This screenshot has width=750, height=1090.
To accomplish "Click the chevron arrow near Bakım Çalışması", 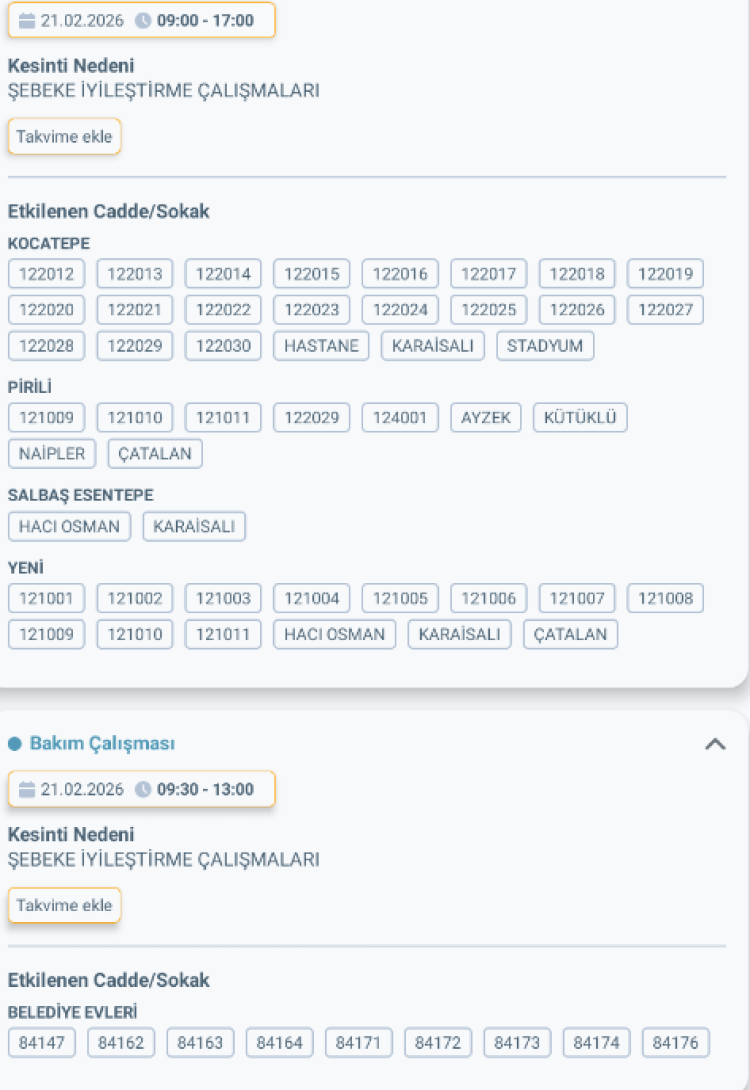I will [x=717, y=743].
